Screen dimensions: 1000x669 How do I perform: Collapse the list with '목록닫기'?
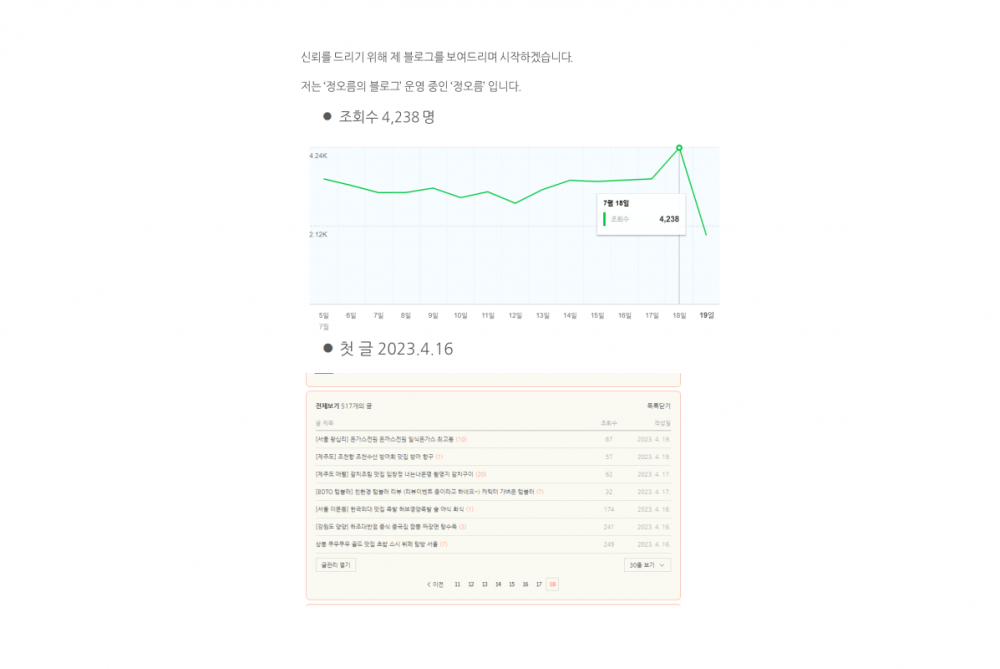(658, 406)
